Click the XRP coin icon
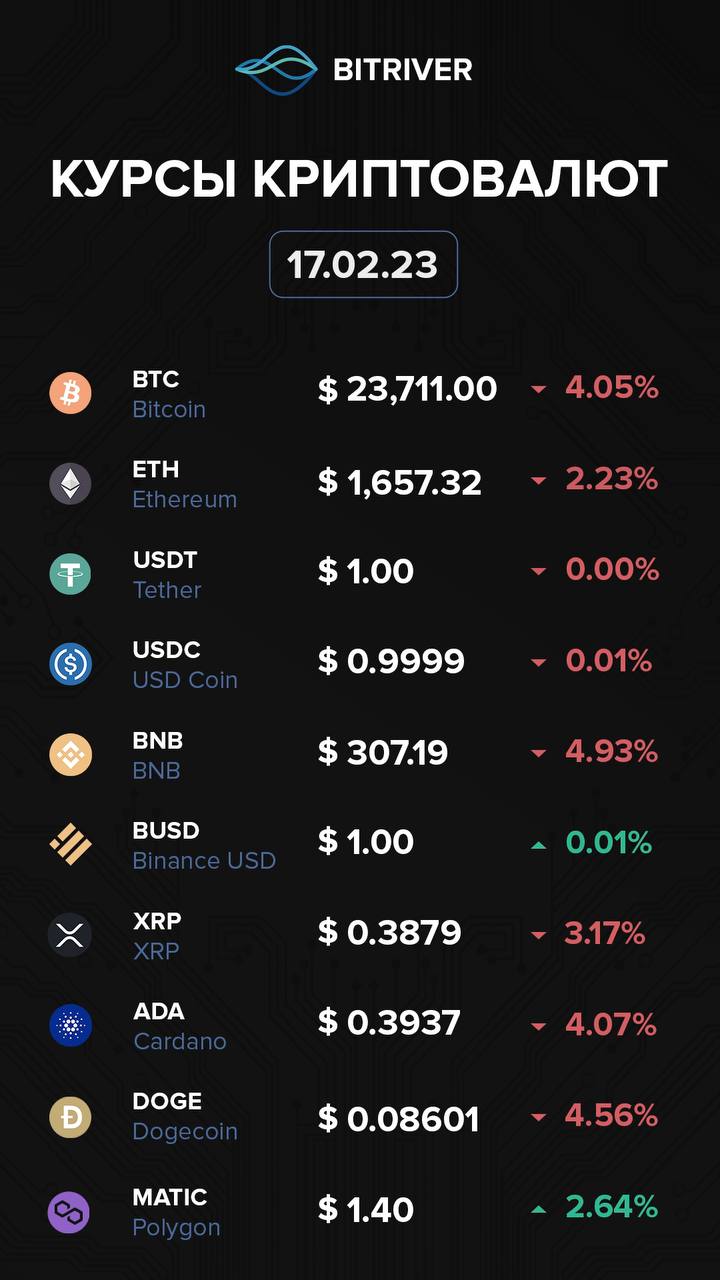This screenshot has width=720, height=1280. pyautogui.click(x=70, y=935)
